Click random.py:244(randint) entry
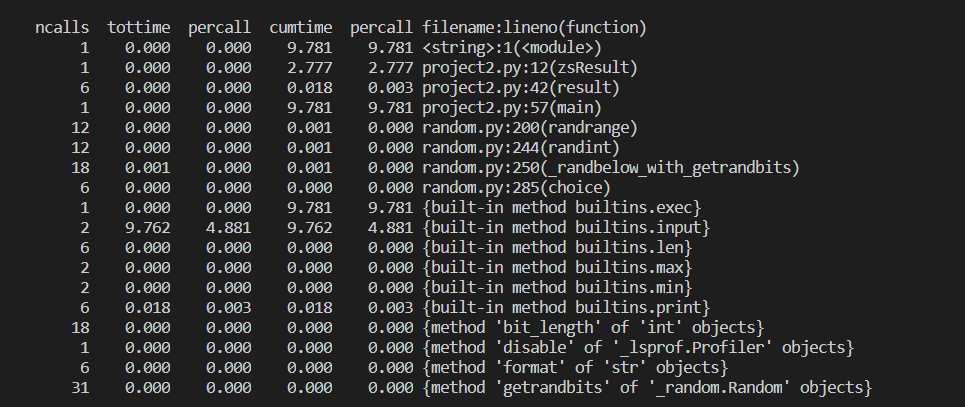 pos(521,148)
